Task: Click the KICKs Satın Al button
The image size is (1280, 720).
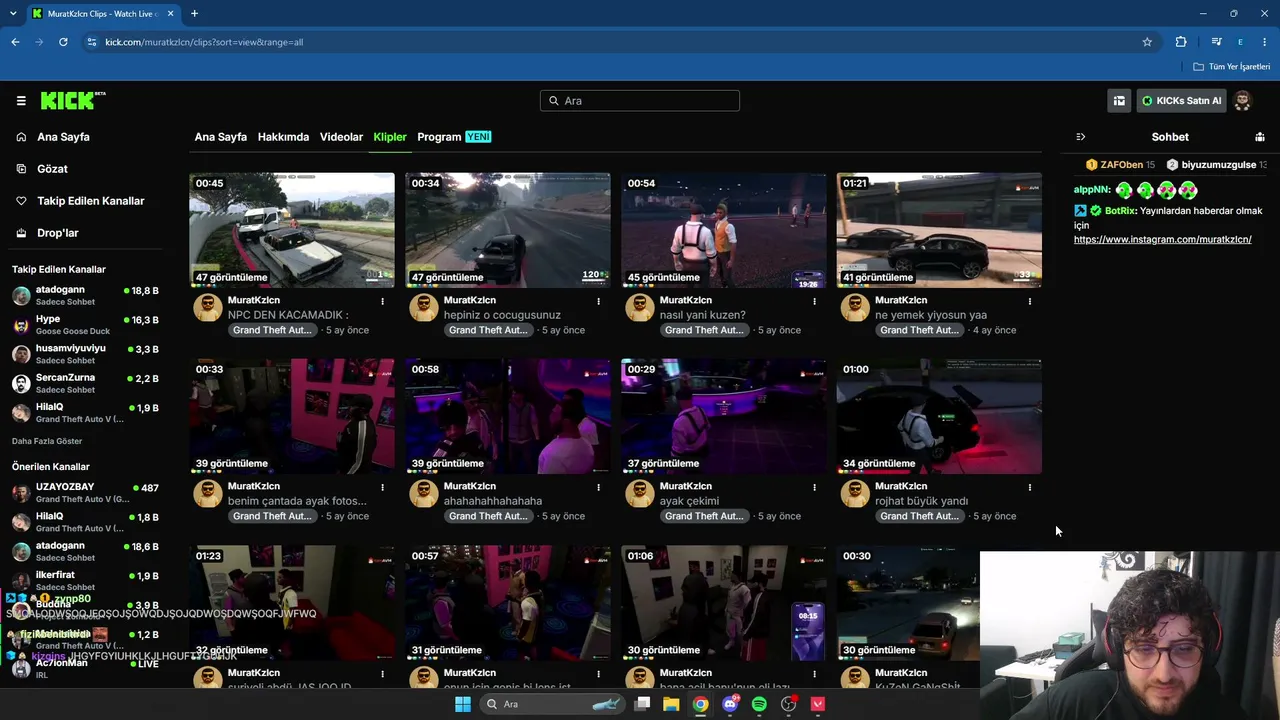Action: pyautogui.click(x=1181, y=101)
